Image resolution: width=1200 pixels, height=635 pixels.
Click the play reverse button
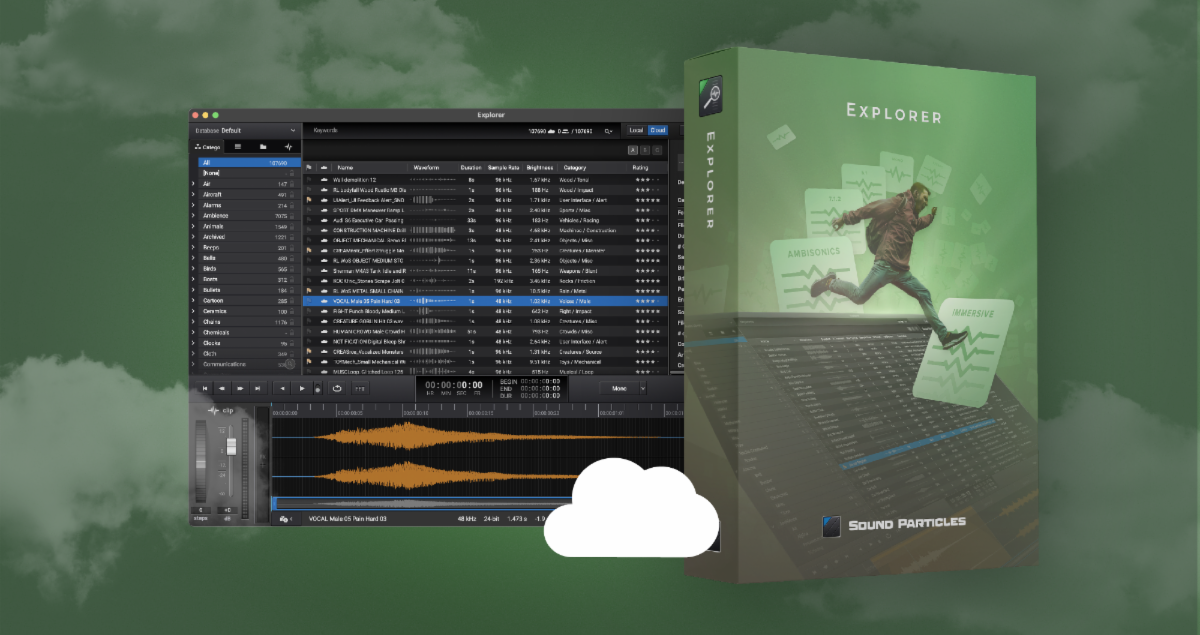pos(283,388)
